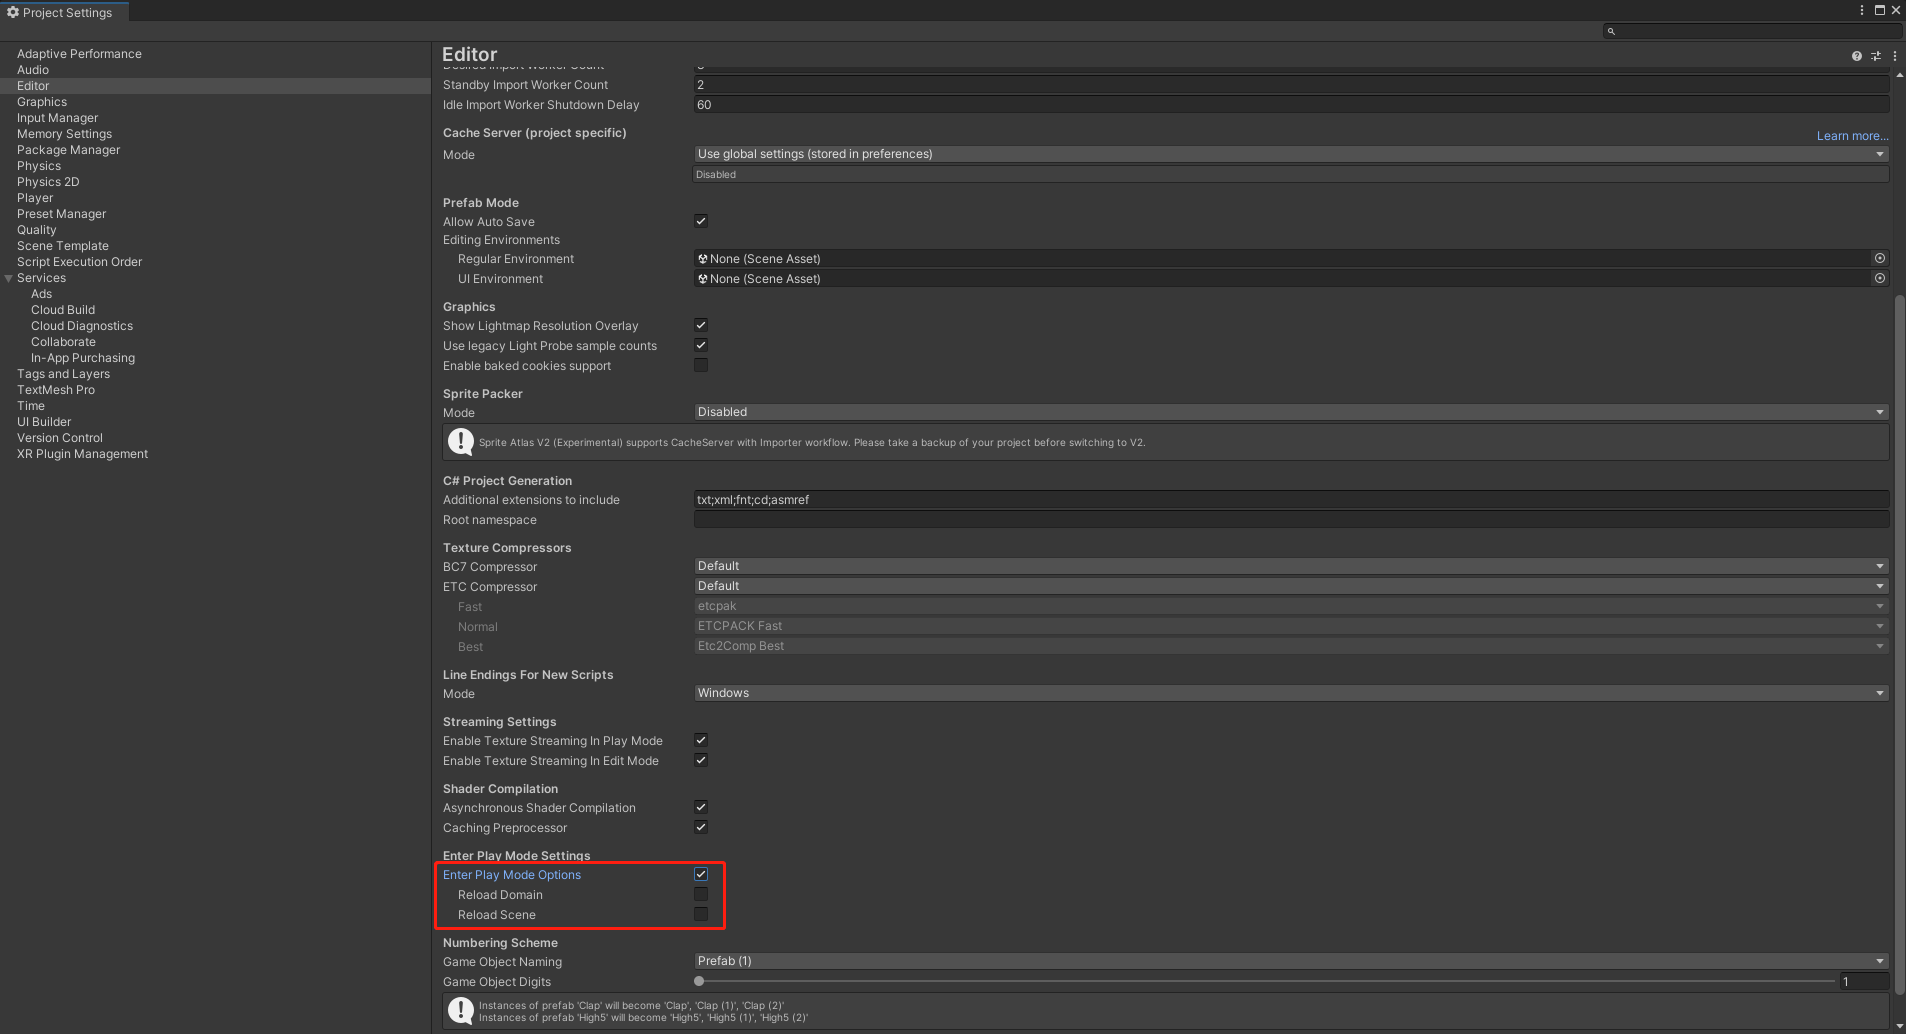Open the Sprite Packer Mode dropdown

(1290, 411)
